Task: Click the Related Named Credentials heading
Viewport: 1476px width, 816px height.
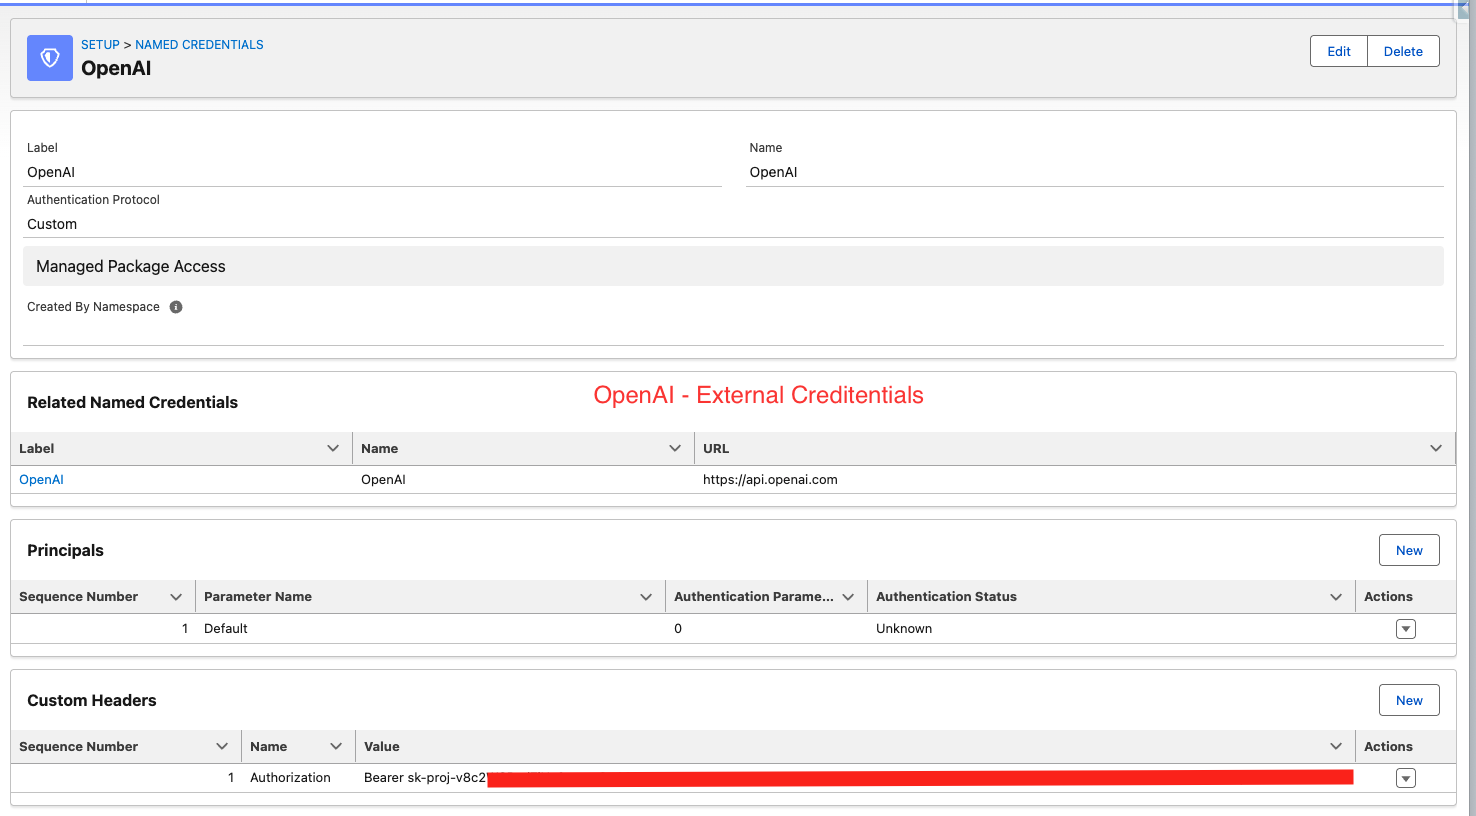Action: click(x=132, y=402)
